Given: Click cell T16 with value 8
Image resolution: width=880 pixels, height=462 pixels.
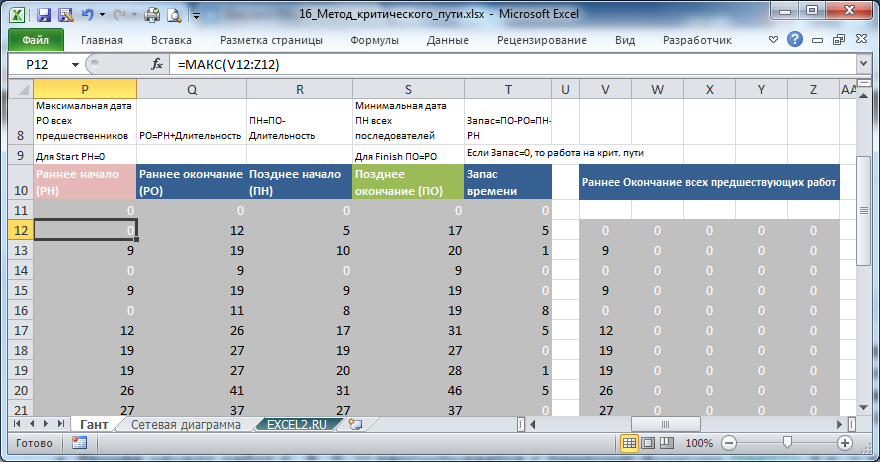Looking at the screenshot, I should point(507,310).
